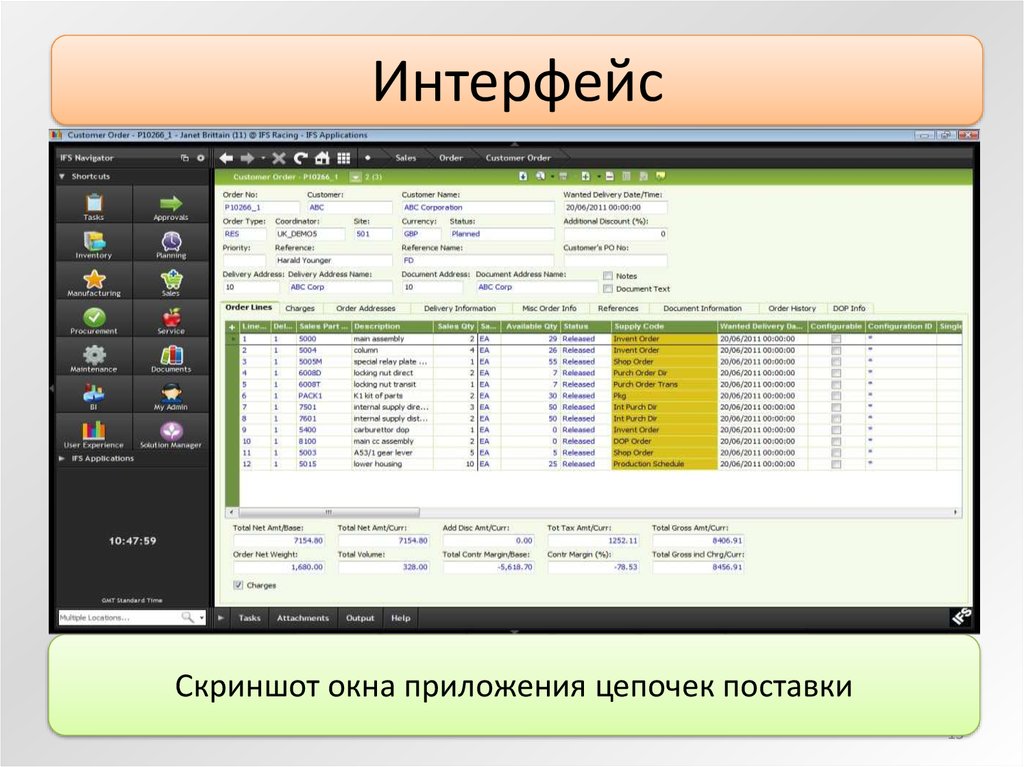Uncheck the Charges checkbox below totals
The width and height of the screenshot is (1024, 767).
pos(238,585)
